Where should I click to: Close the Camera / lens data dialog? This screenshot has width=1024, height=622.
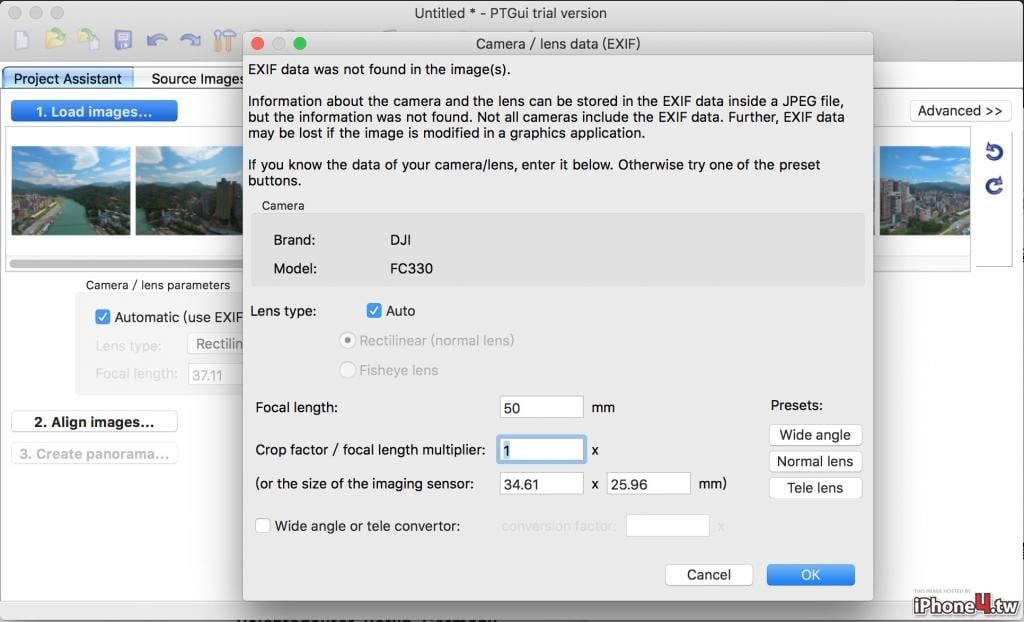pyautogui.click(x=257, y=44)
